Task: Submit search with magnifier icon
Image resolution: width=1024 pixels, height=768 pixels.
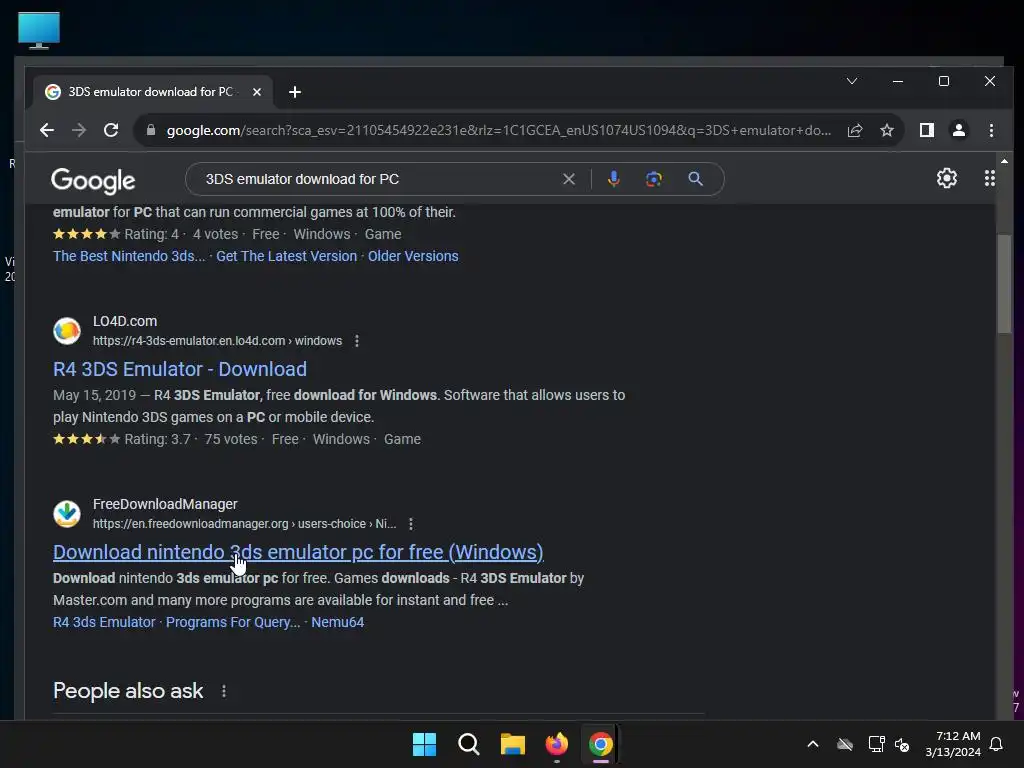Action: (x=696, y=179)
